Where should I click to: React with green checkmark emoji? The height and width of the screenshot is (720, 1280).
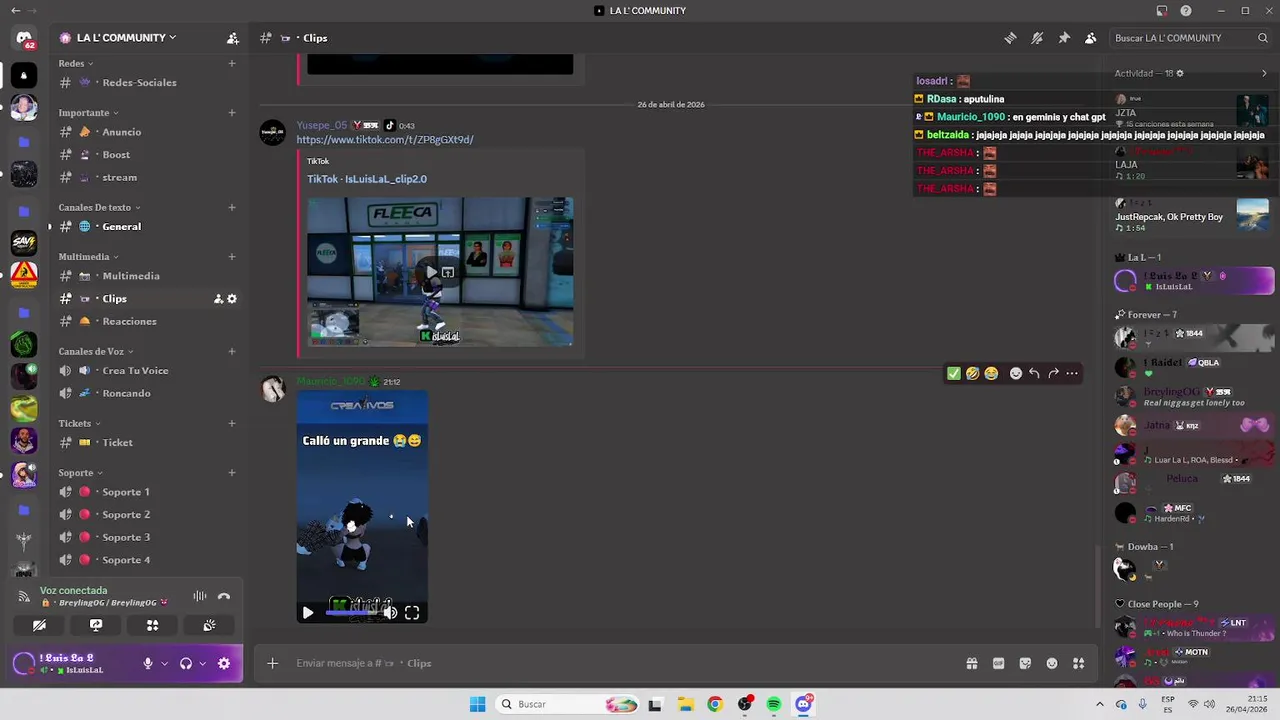point(954,373)
